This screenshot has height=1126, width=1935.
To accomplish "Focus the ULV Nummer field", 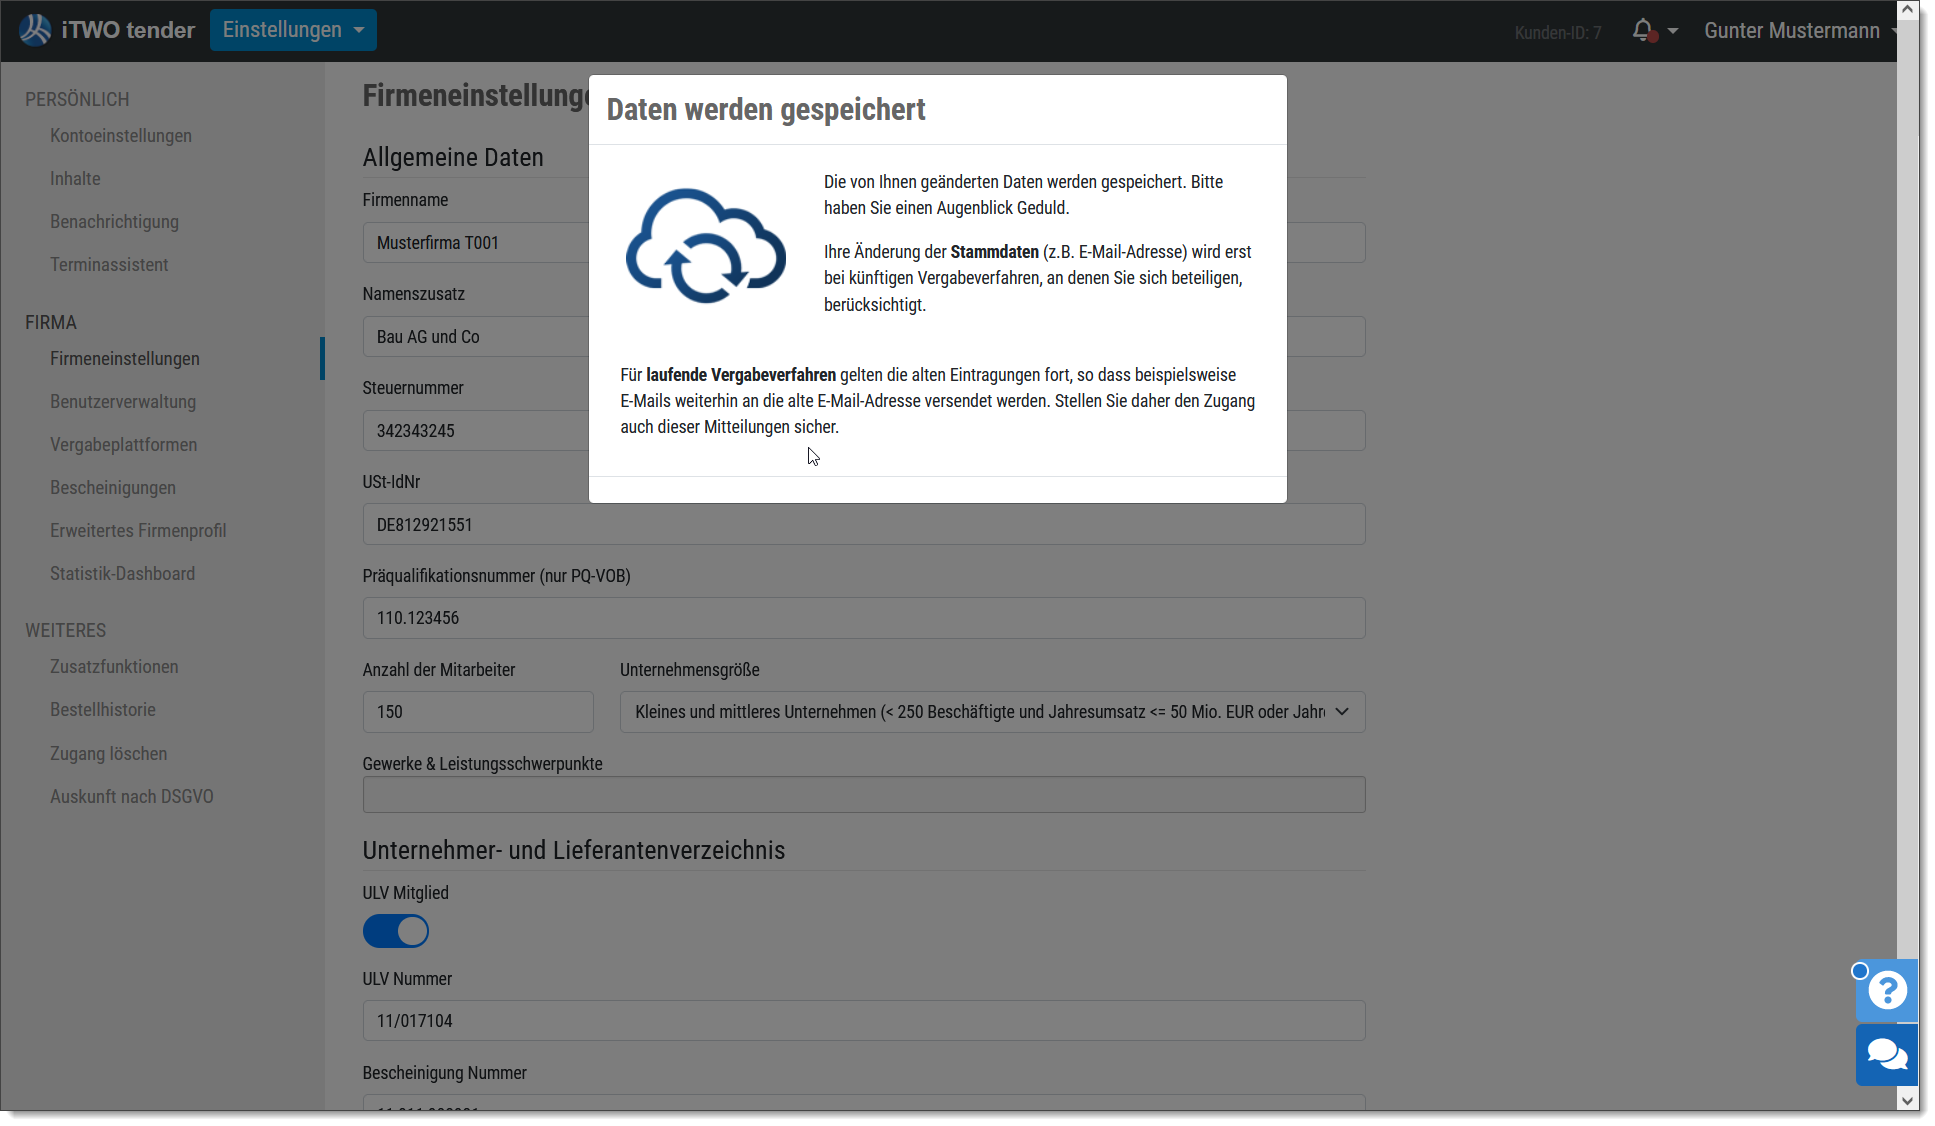I will [864, 1021].
